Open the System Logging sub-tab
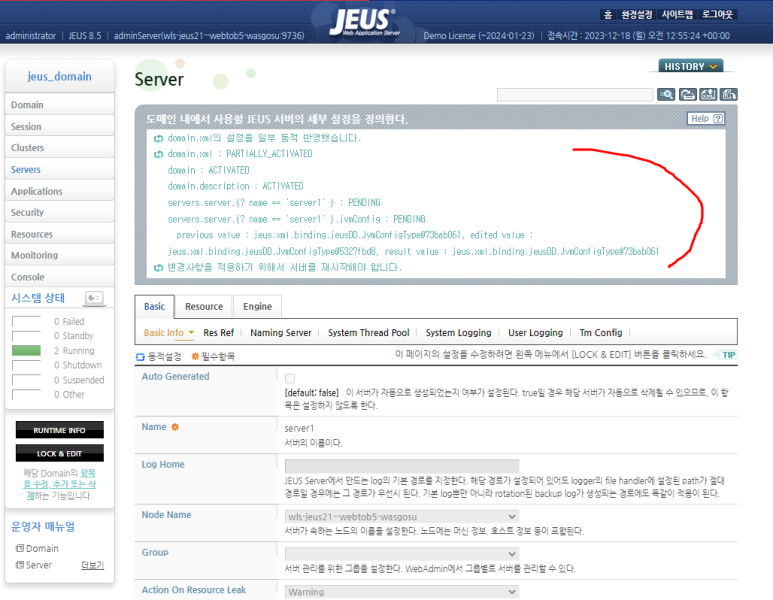The height and width of the screenshot is (600, 773). (458, 333)
